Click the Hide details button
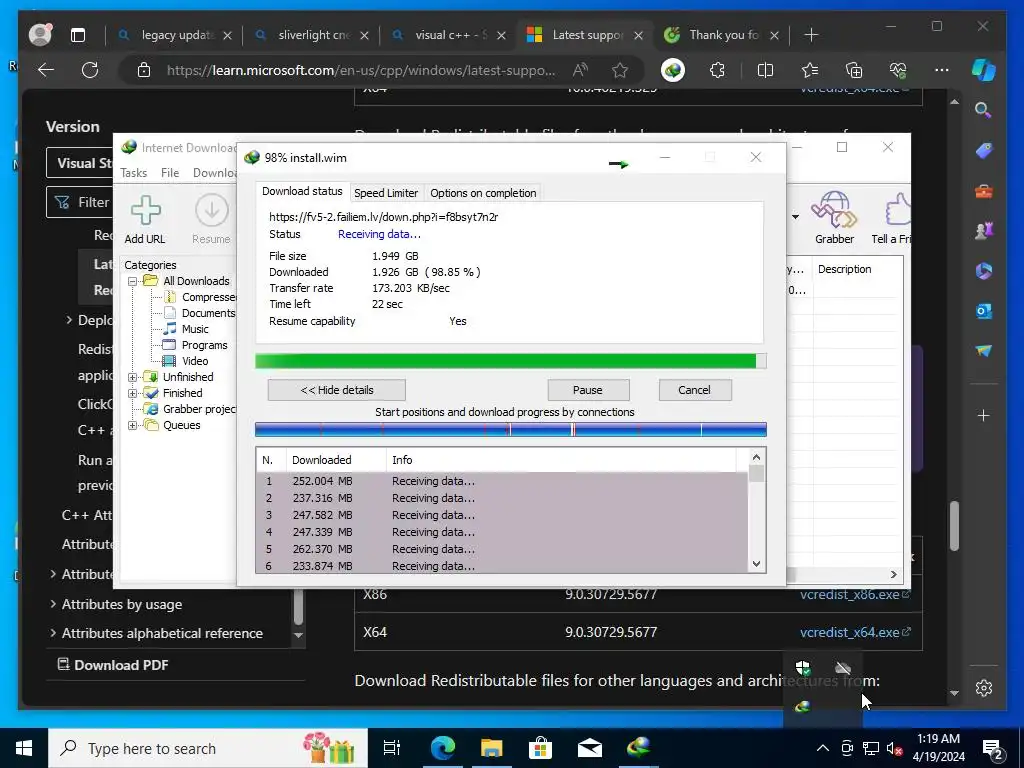The height and width of the screenshot is (768, 1024). point(336,390)
